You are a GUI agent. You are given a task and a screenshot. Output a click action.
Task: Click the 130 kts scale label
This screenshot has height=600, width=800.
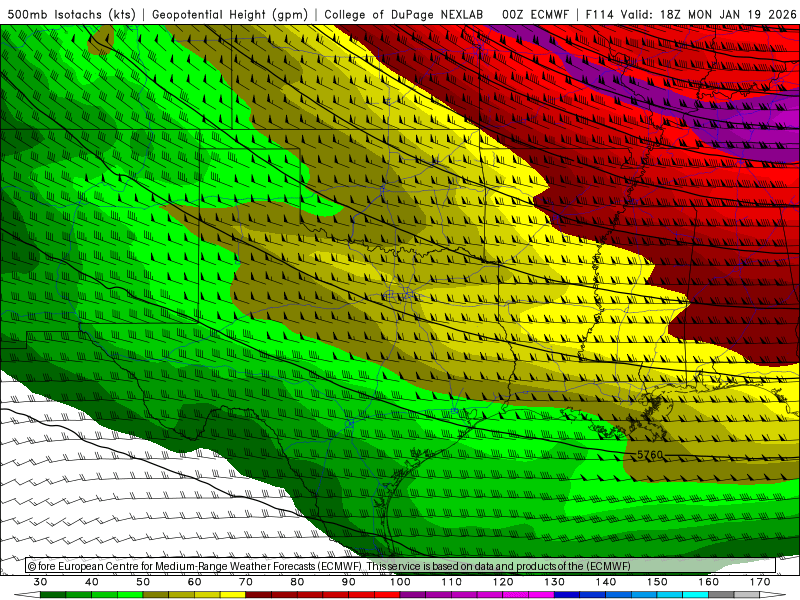click(554, 582)
